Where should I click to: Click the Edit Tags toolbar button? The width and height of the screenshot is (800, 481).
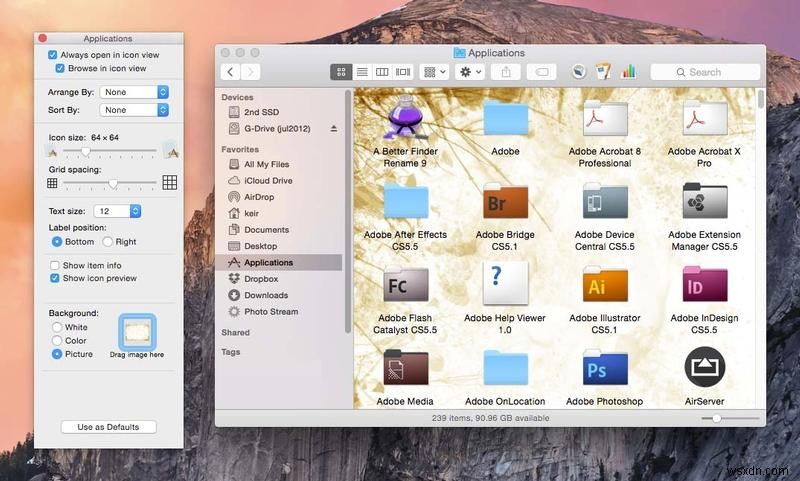tap(541, 72)
